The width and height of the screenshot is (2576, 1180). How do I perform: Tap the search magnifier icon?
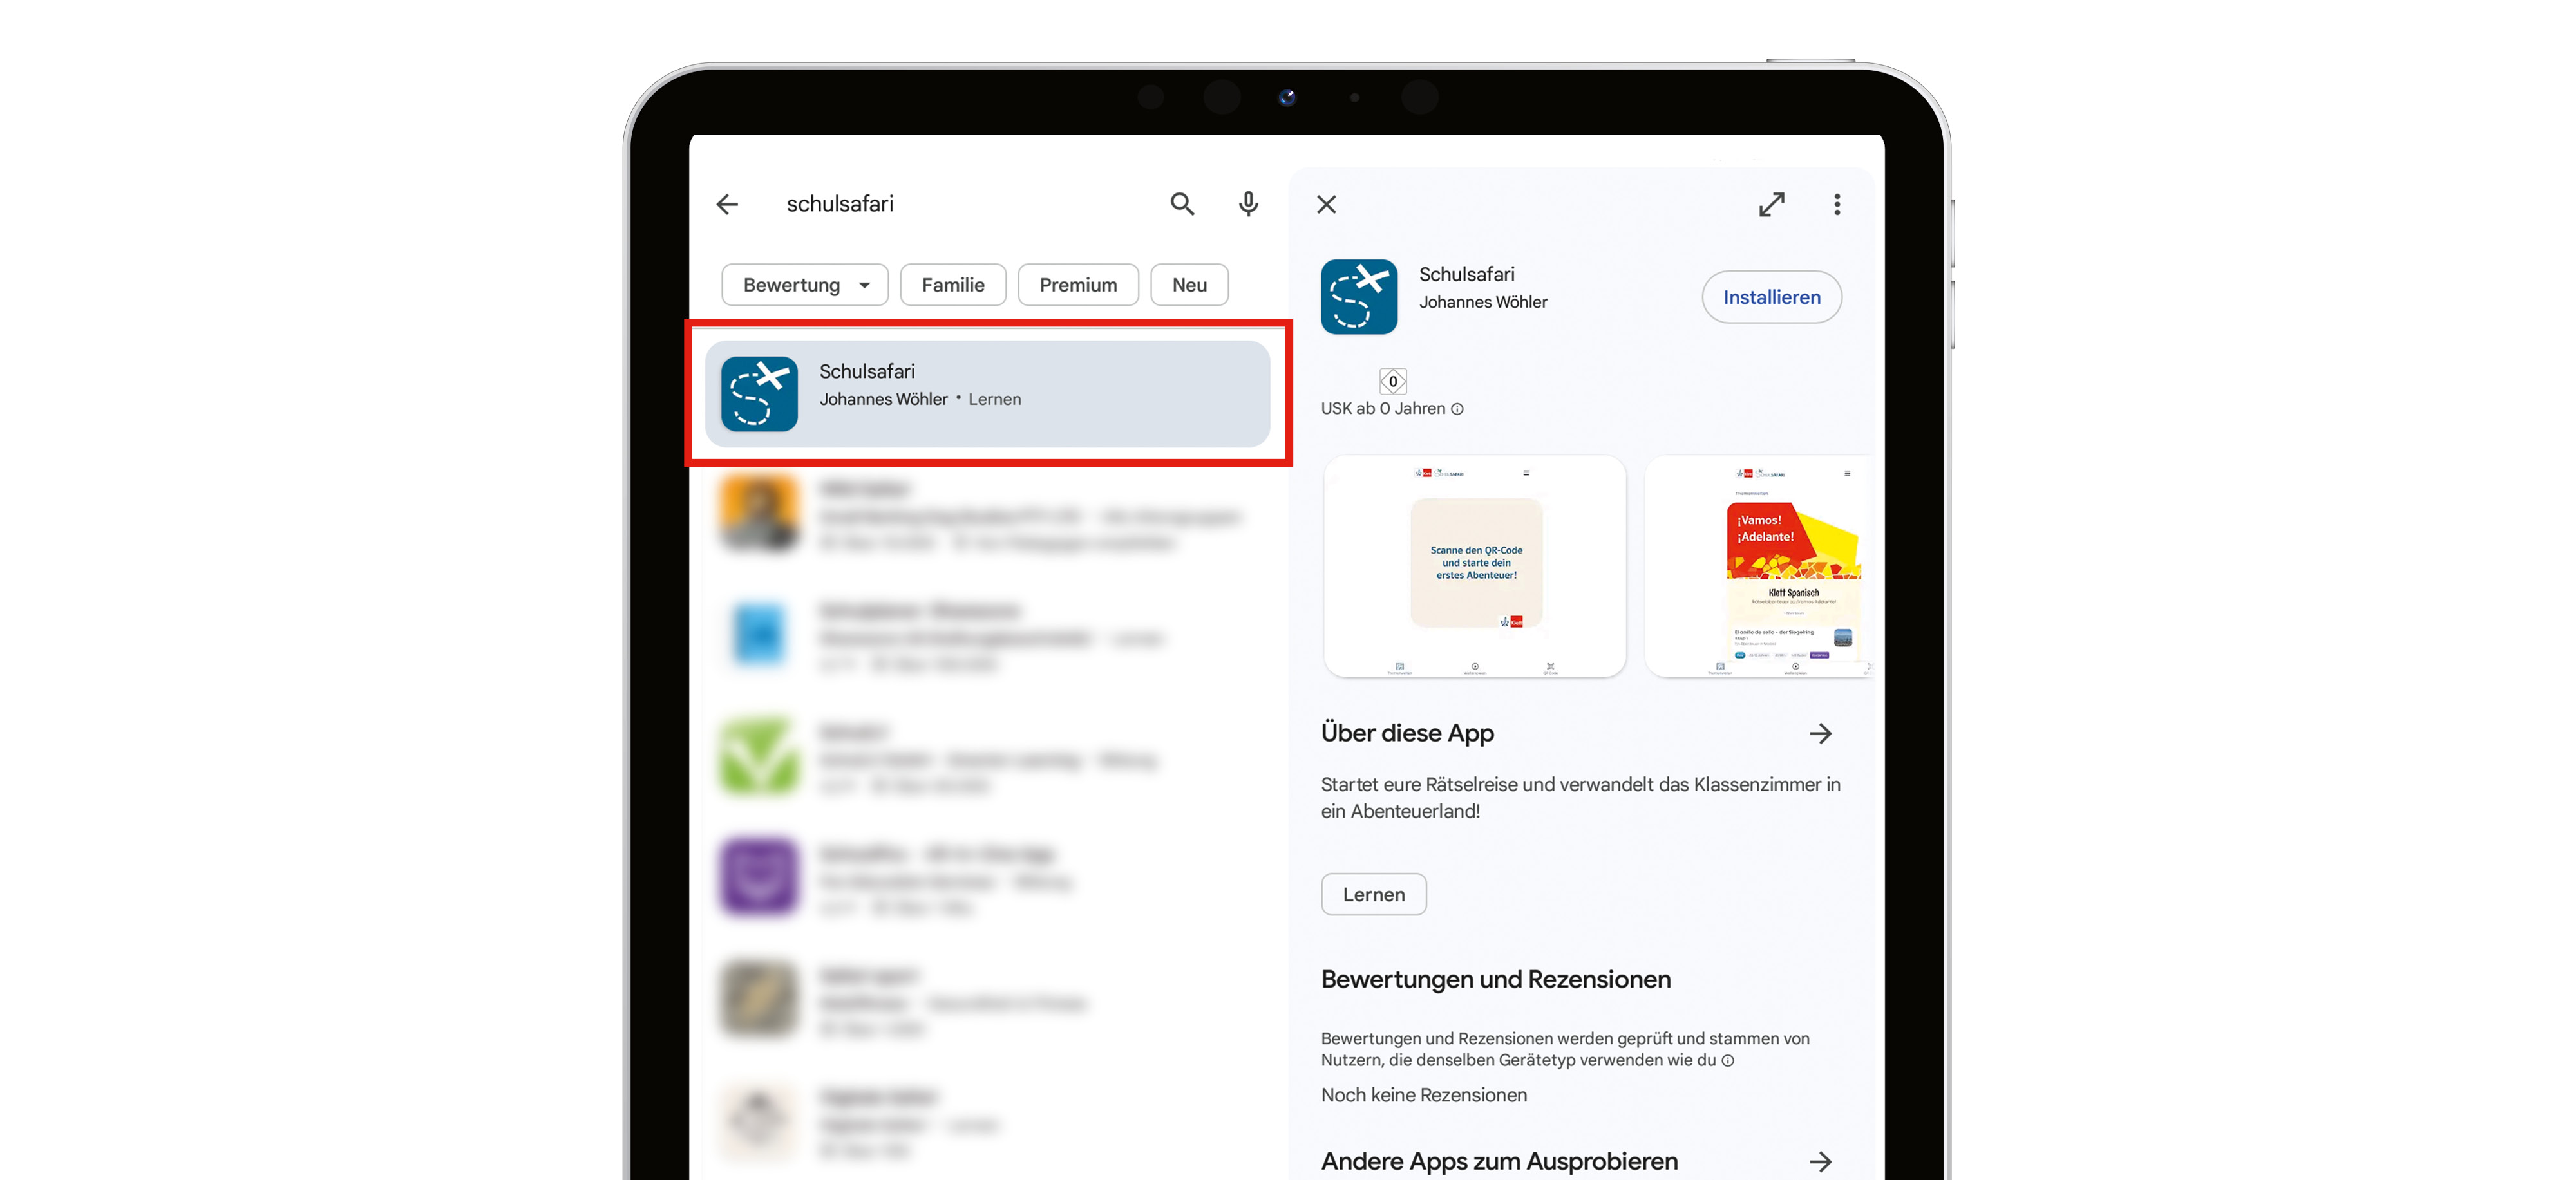[1182, 204]
